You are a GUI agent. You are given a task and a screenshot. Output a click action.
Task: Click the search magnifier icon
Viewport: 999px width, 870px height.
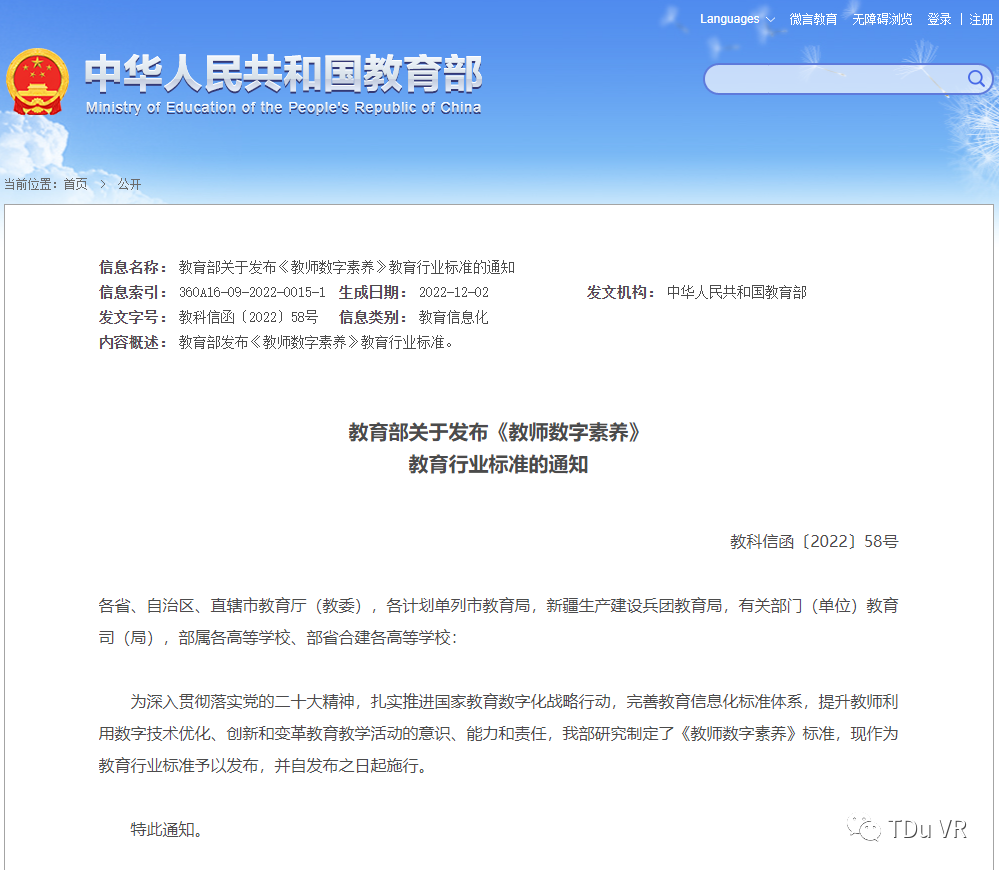[x=975, y=78]
